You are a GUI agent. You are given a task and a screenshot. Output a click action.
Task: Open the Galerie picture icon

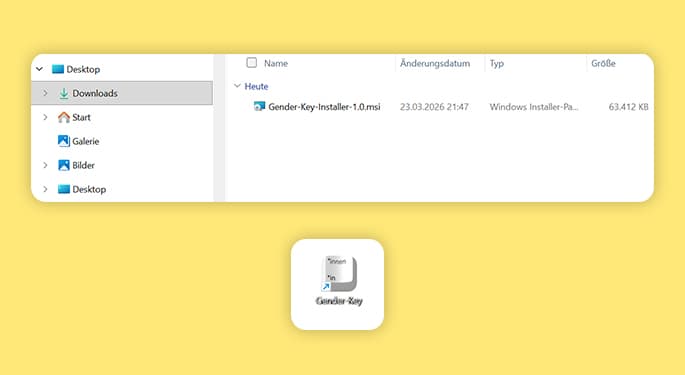pyautogui.click(x=64, y=141)
